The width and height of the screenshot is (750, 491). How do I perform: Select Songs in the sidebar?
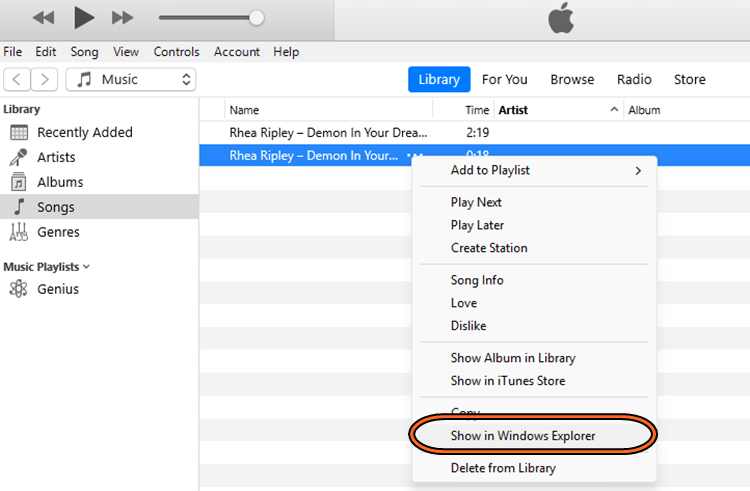coord(99,207)
